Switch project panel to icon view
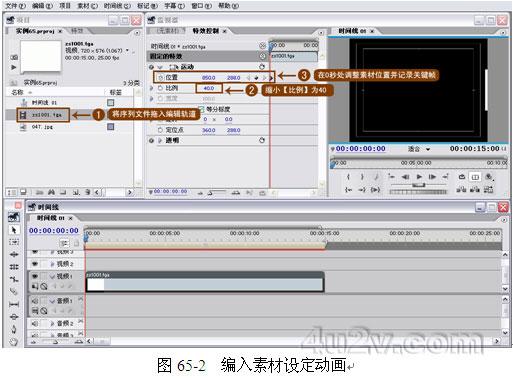The width and height of the screenshot is (513, 379). (x=23, y=192)
